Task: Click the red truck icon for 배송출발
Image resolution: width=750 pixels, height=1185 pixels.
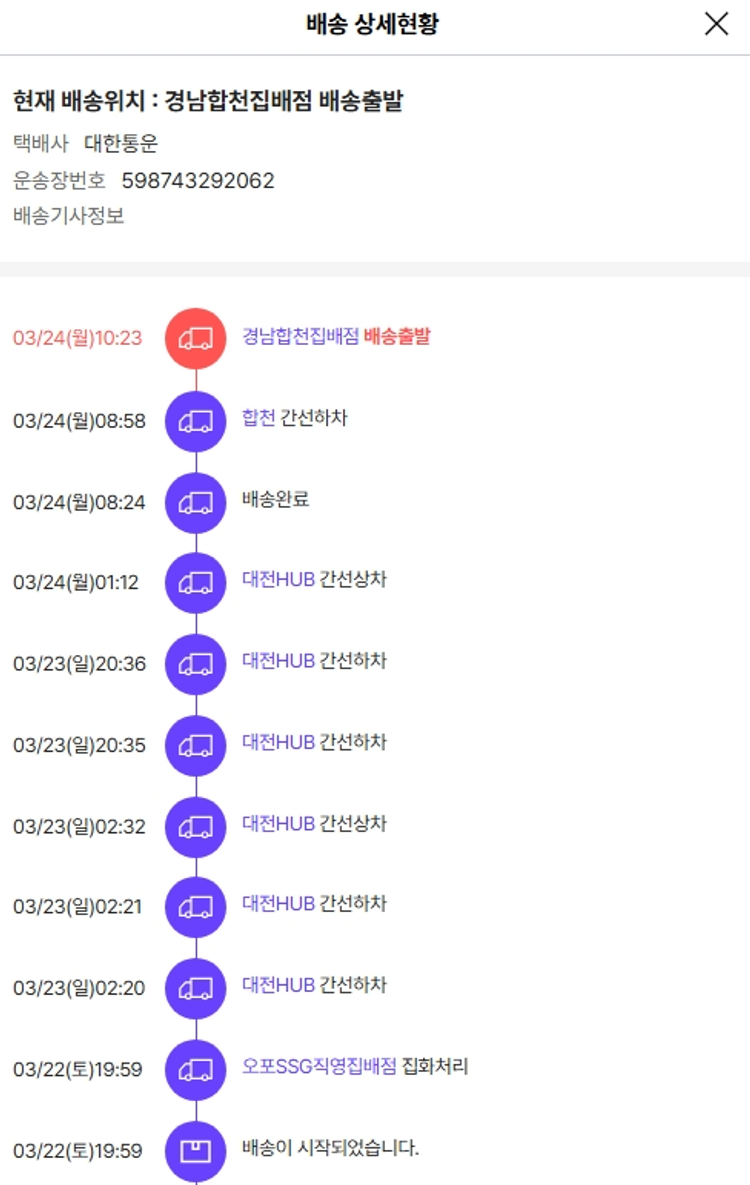Action: pos(196,338)
